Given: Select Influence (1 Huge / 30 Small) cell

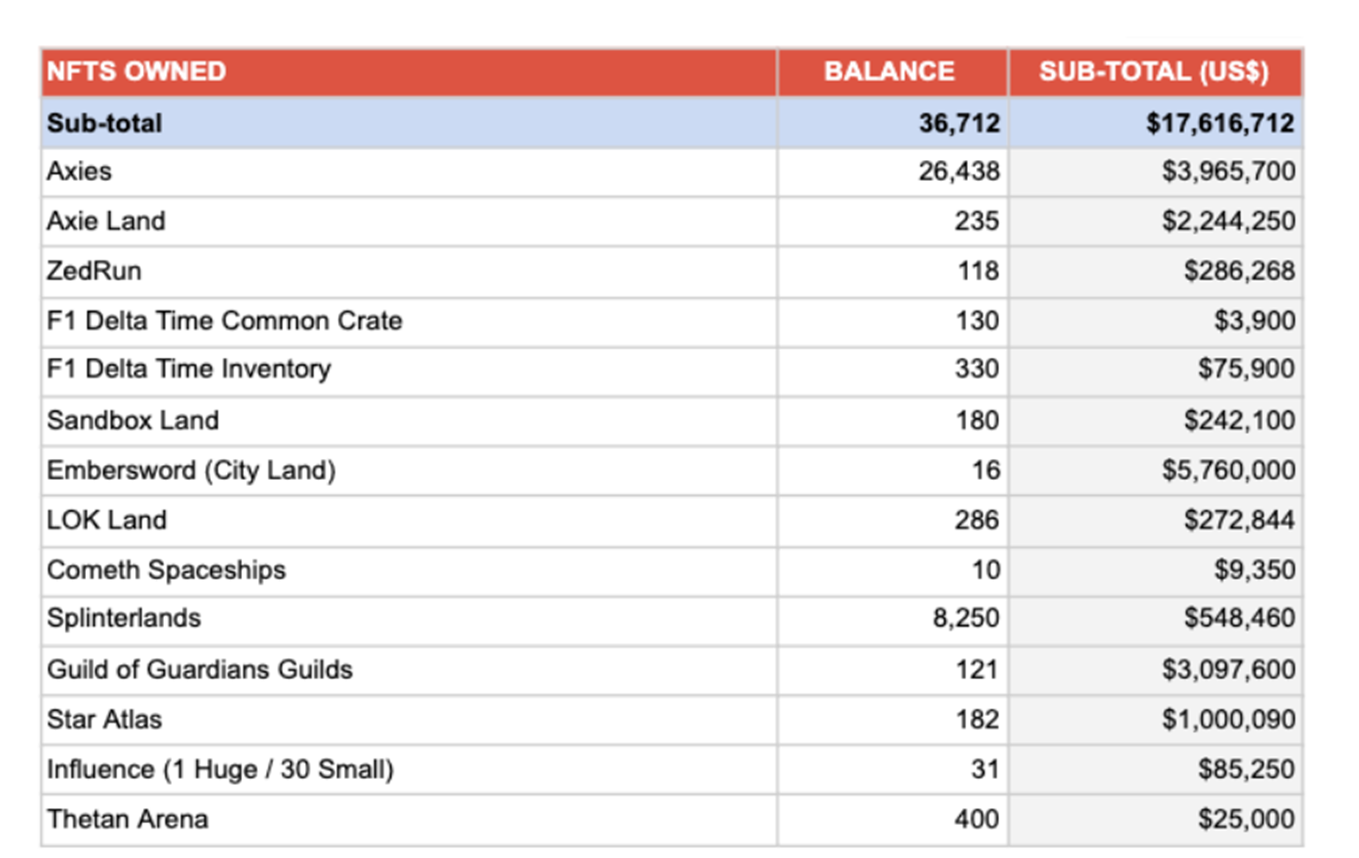Looking at the screenshot, I should pyautogui.click(x=409, y=769).
